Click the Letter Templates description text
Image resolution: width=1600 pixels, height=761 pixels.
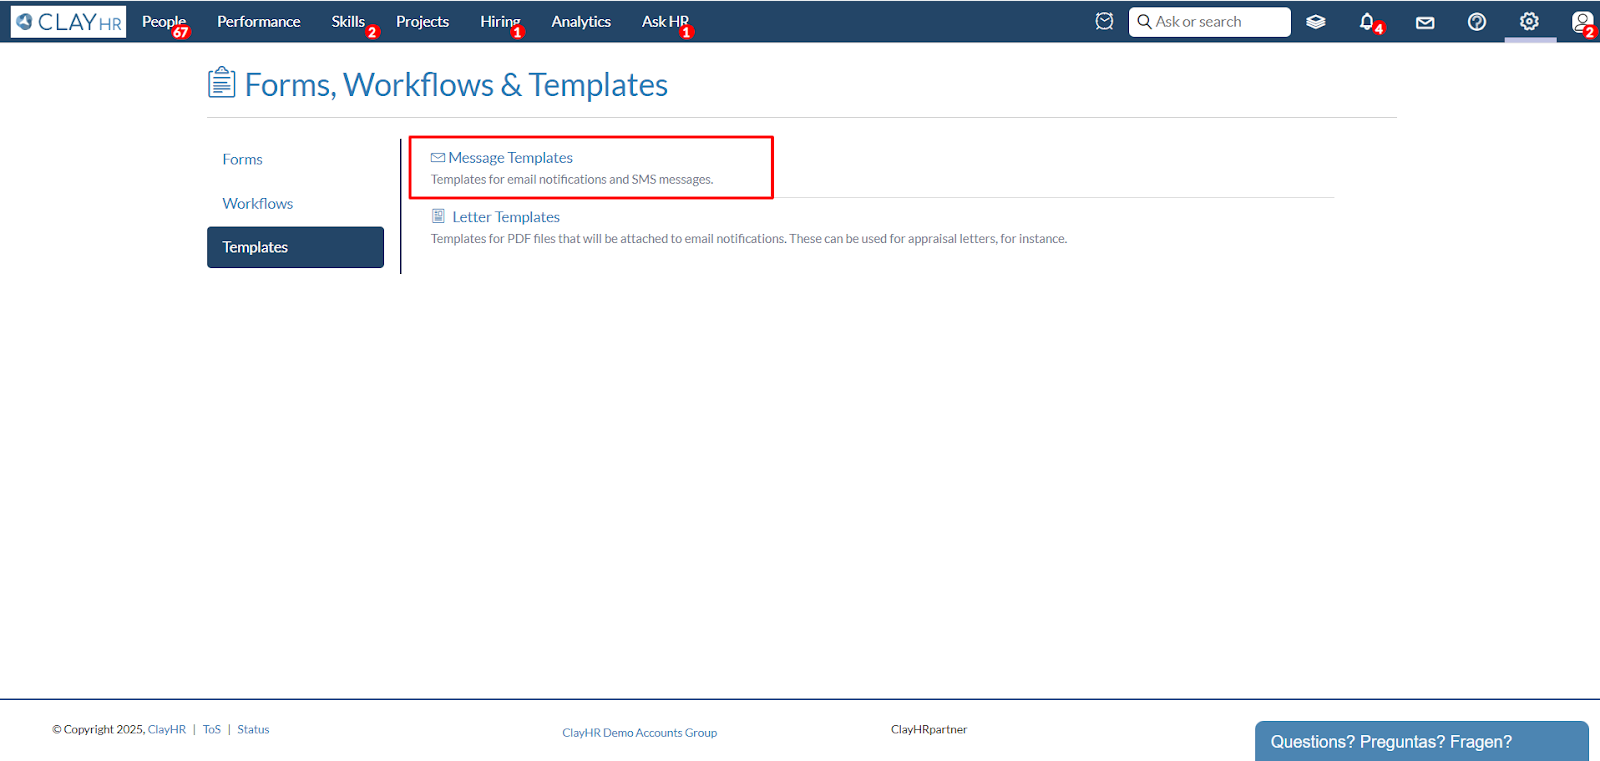pos(749,239)
